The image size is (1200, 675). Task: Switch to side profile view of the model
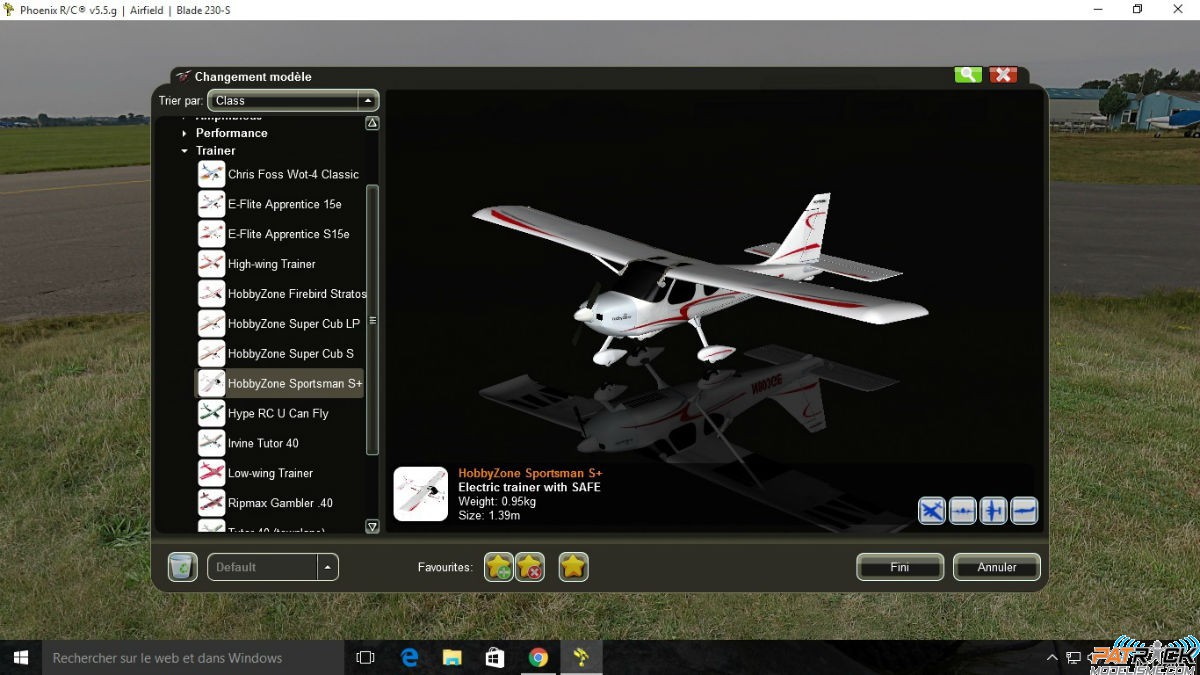click(x=1024, y=510)
